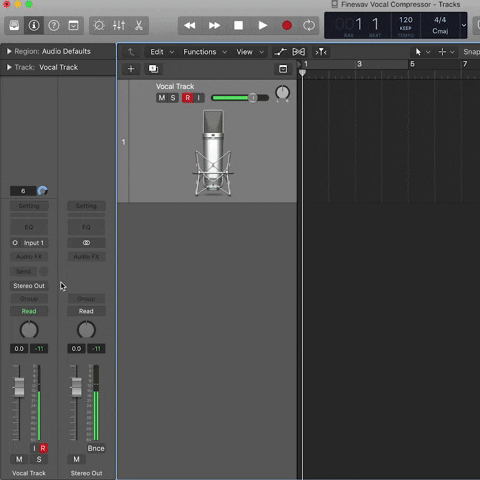Open Quick Help question mark icon

pos(54,25)
